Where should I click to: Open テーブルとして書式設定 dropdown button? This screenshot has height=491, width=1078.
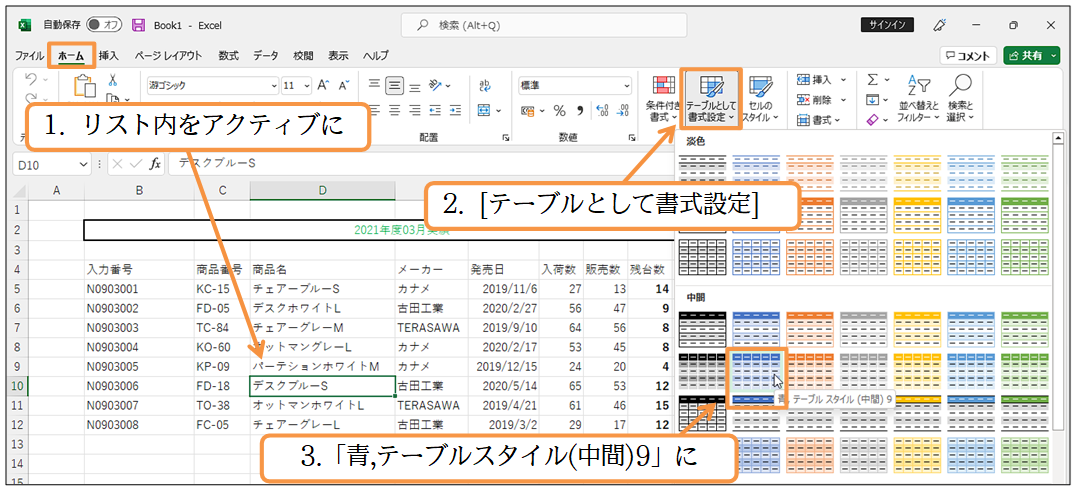point(711,100)
